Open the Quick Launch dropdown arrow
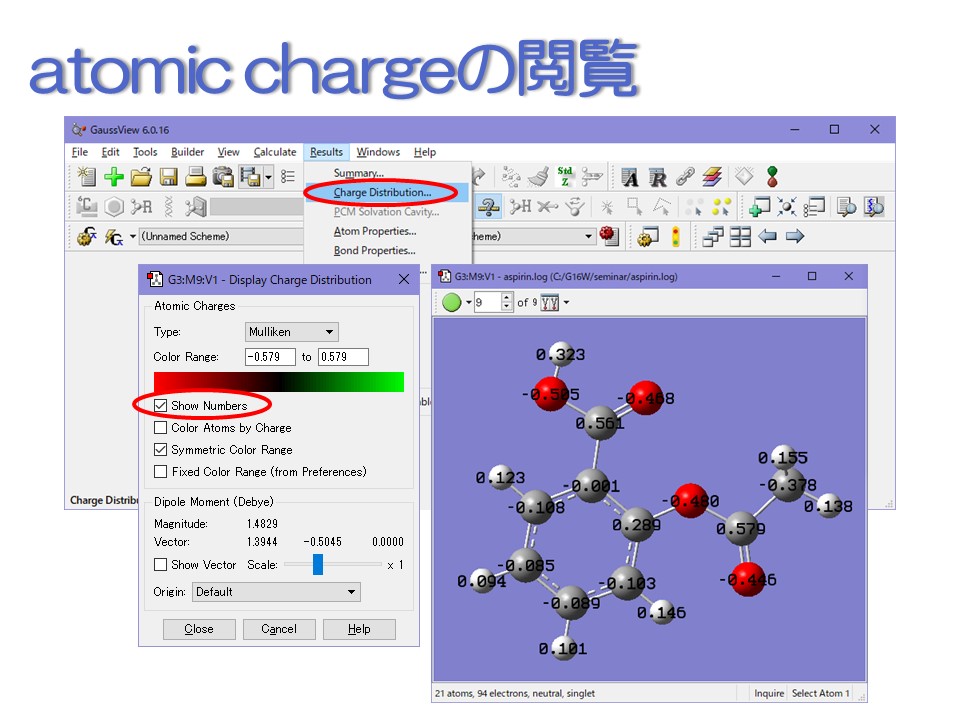The image size is (960, 720). [132, 236]
